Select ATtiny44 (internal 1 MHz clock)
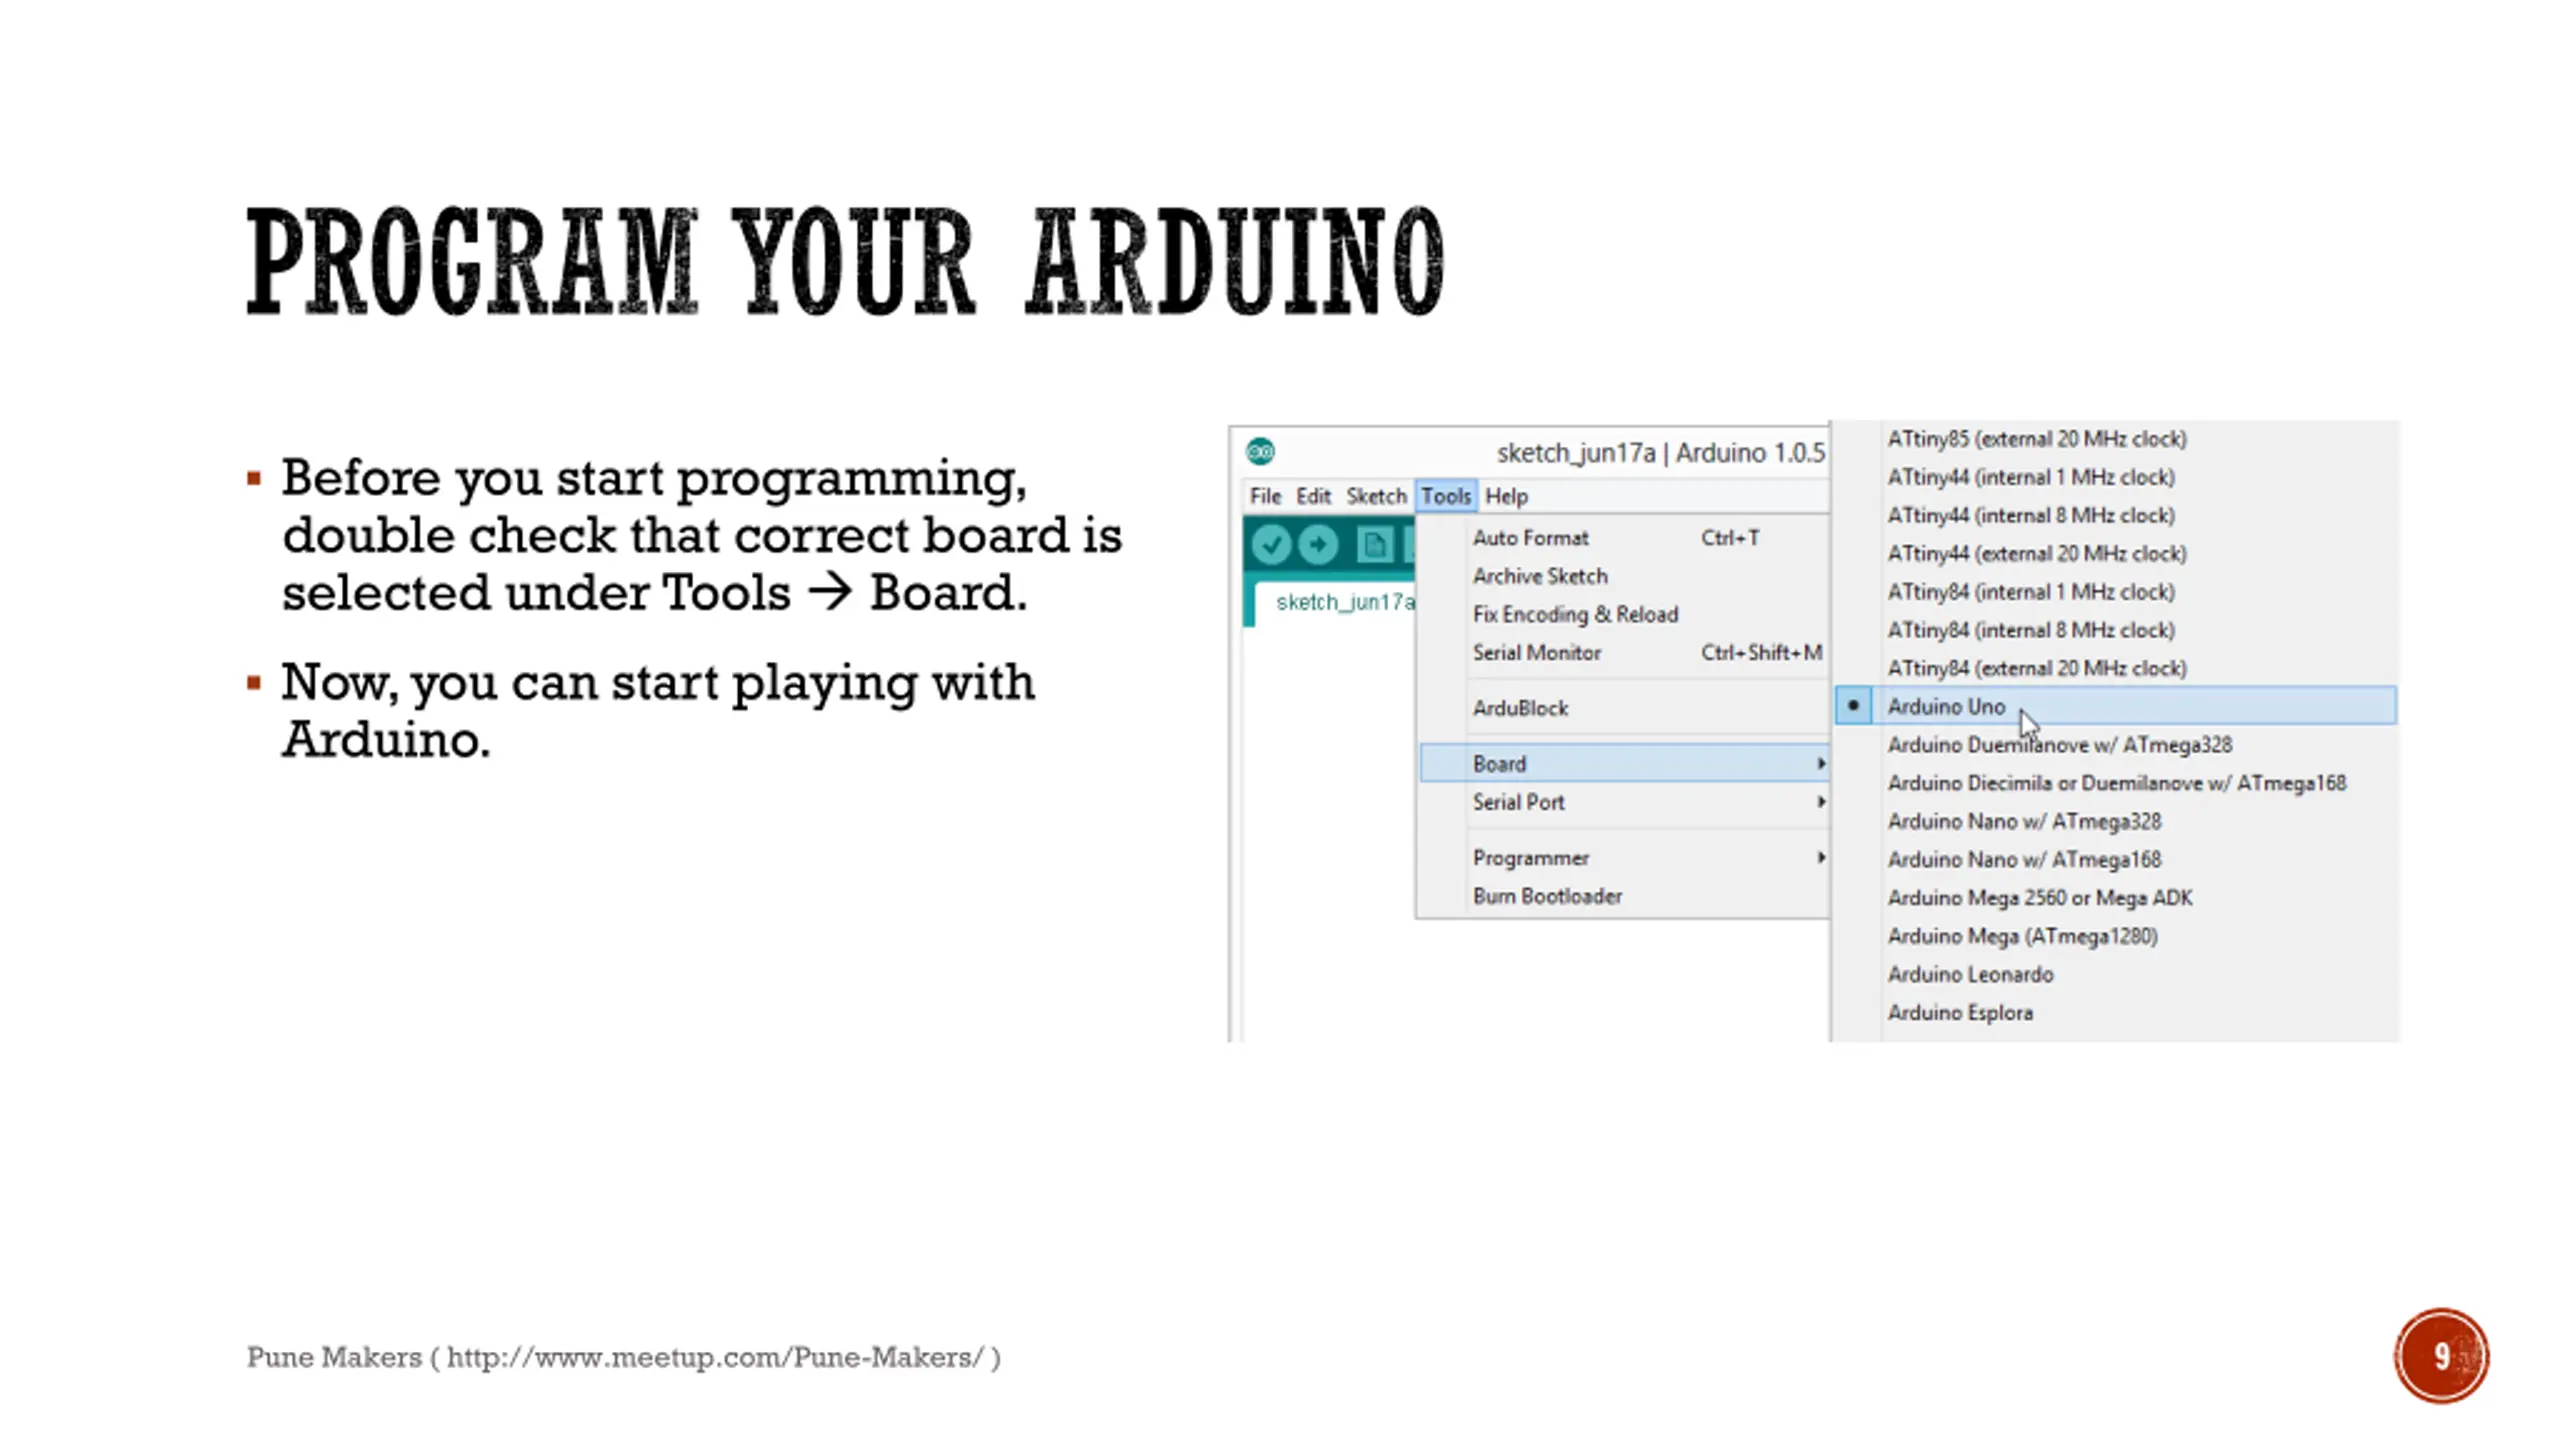 [2116, 477]
